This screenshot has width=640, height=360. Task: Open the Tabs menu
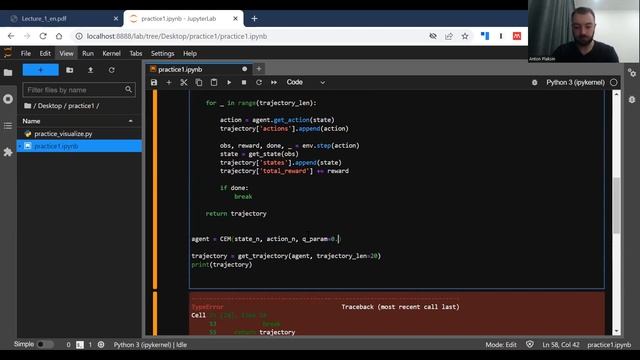pyautogui.click(x=136, y=53)
